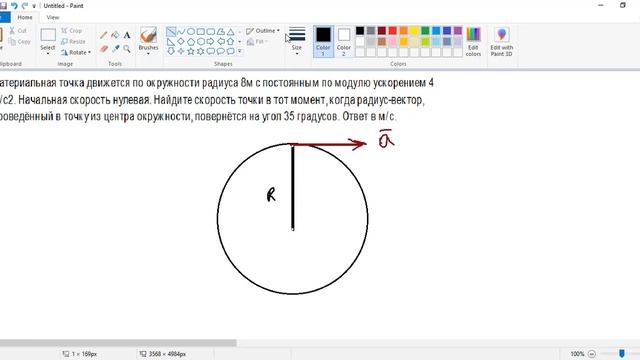Select the Pencil tool
The height and width of the screenshot is (360, 640).
point(104,36)
